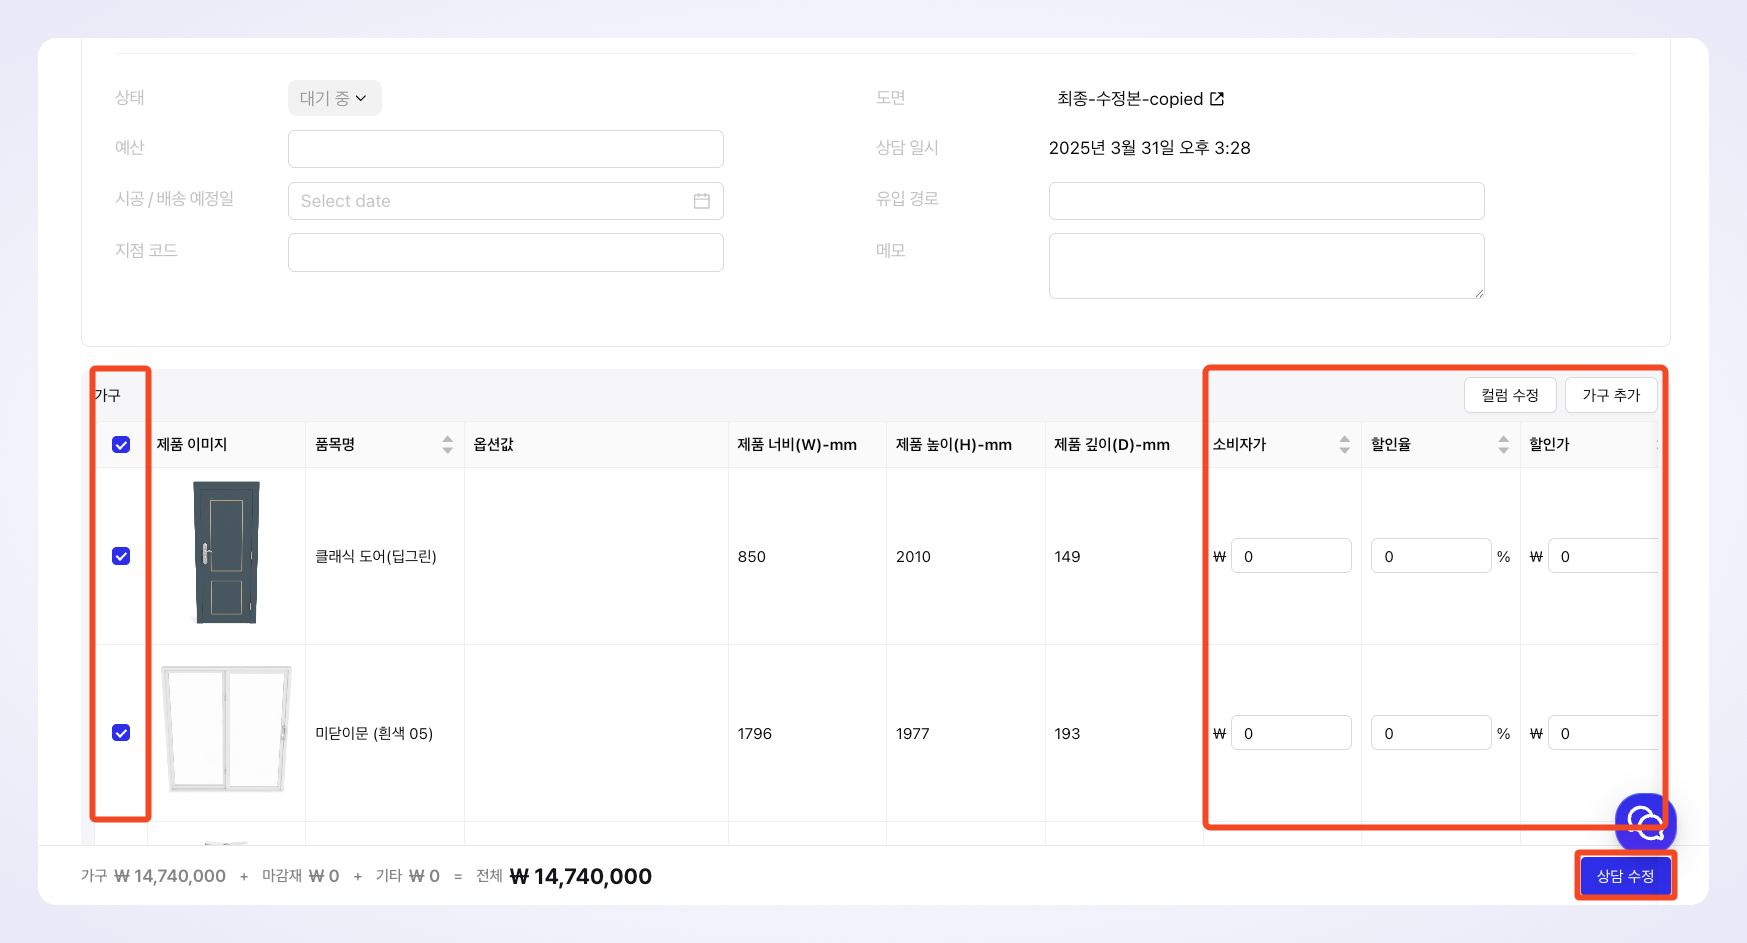Sort table by 품목명 column arrows
1747x943 pixels.
pyautogui.click(x=447, y=445)
